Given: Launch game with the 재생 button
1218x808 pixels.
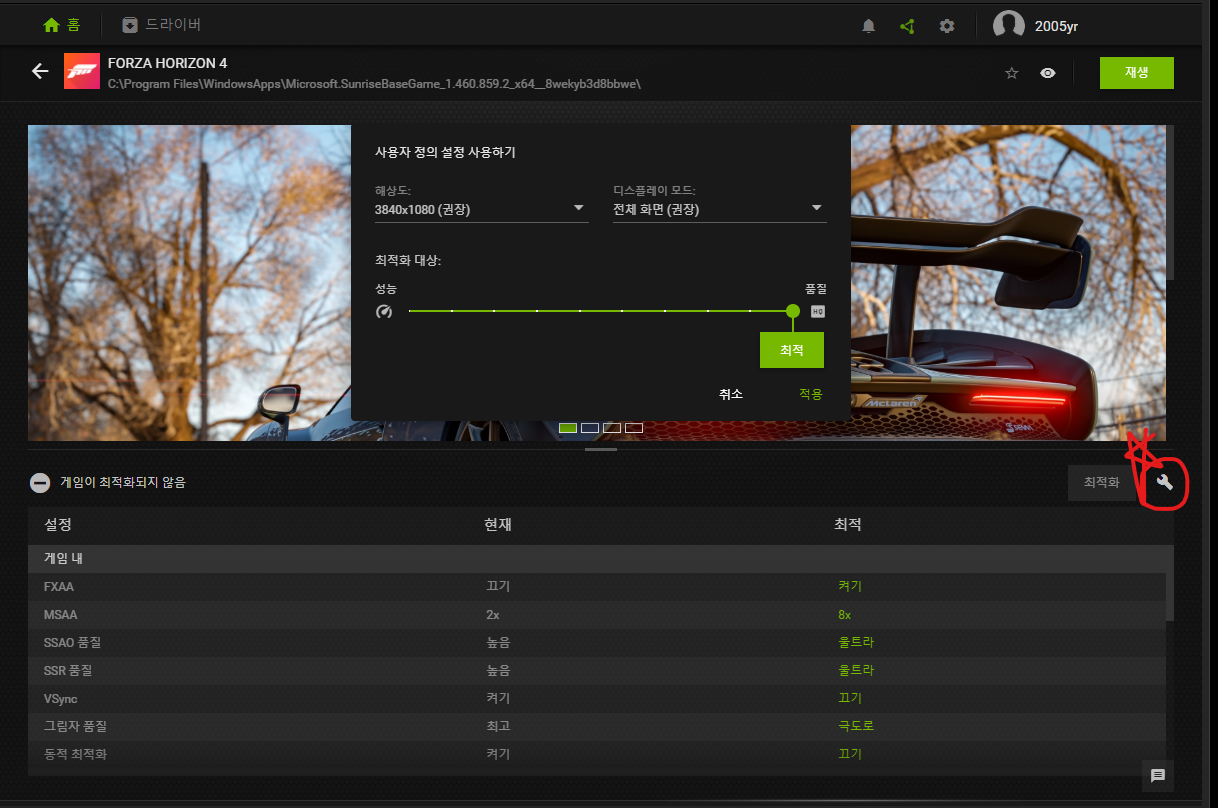Looking at the screenshot, I should point(1136,72).
